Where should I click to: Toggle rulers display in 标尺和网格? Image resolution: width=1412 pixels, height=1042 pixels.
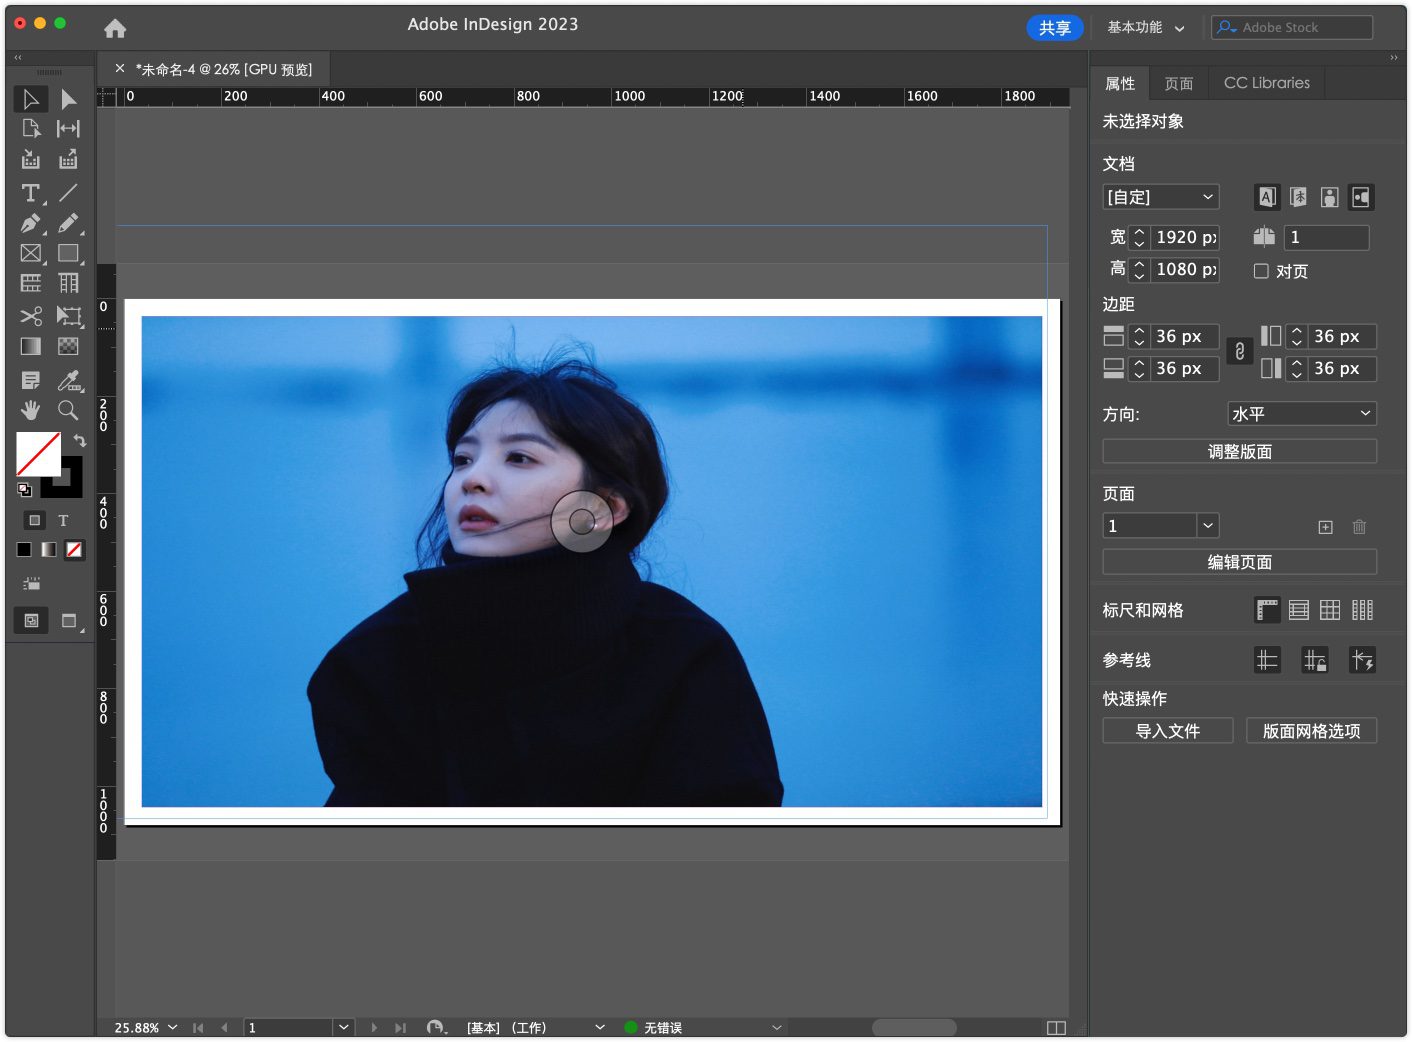1267,610
